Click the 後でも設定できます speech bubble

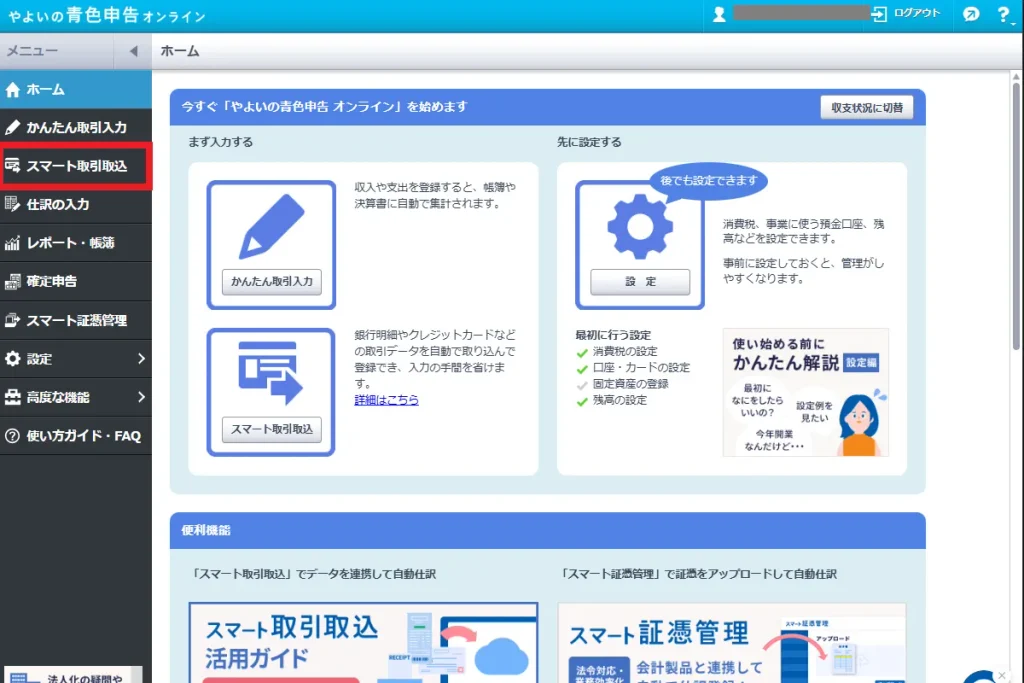point(708,181)
